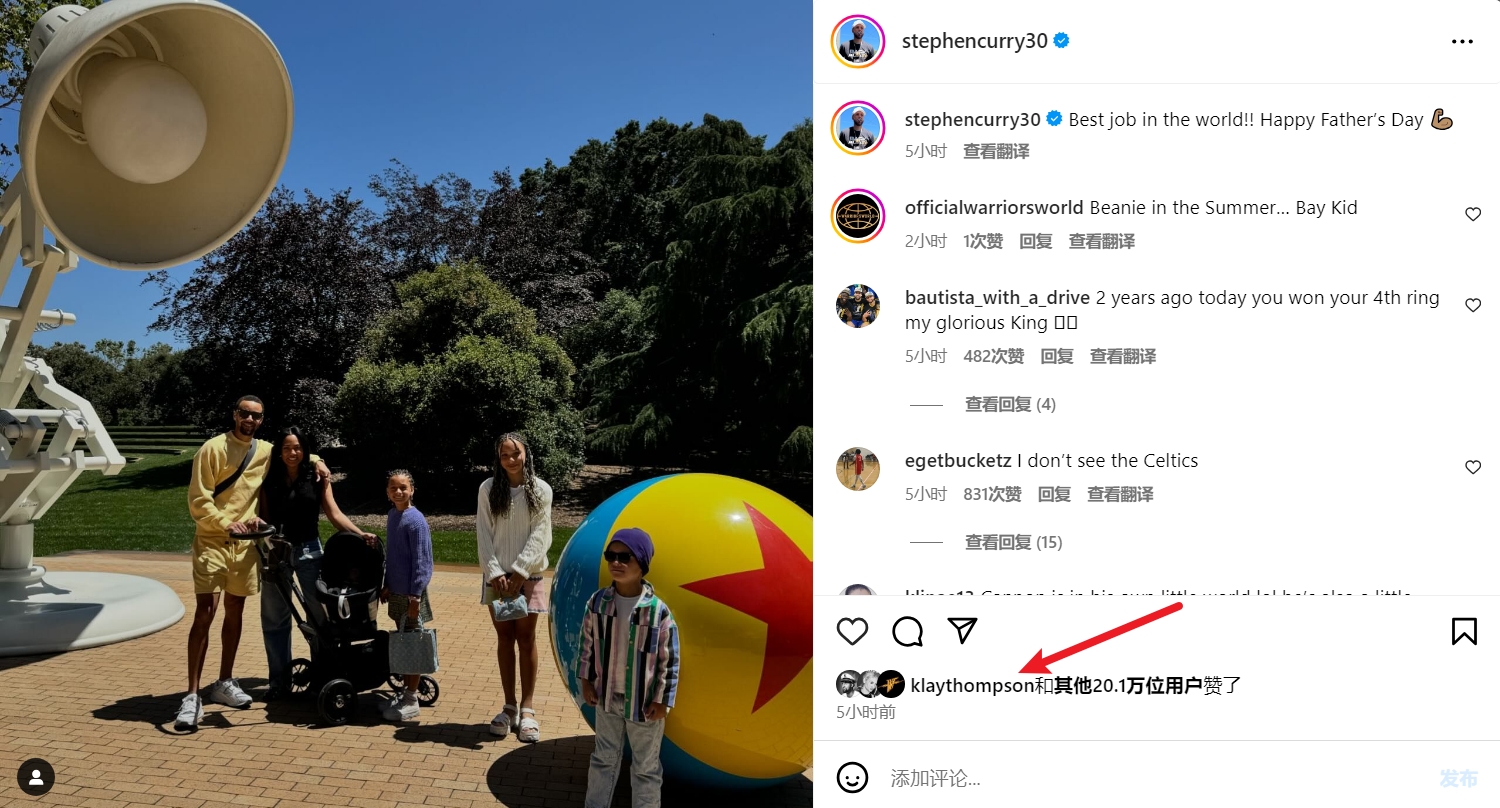This screenshot has height=808, width=1500.
Task: Save the post with the bookmark icon
Action: coord(1464,631)
